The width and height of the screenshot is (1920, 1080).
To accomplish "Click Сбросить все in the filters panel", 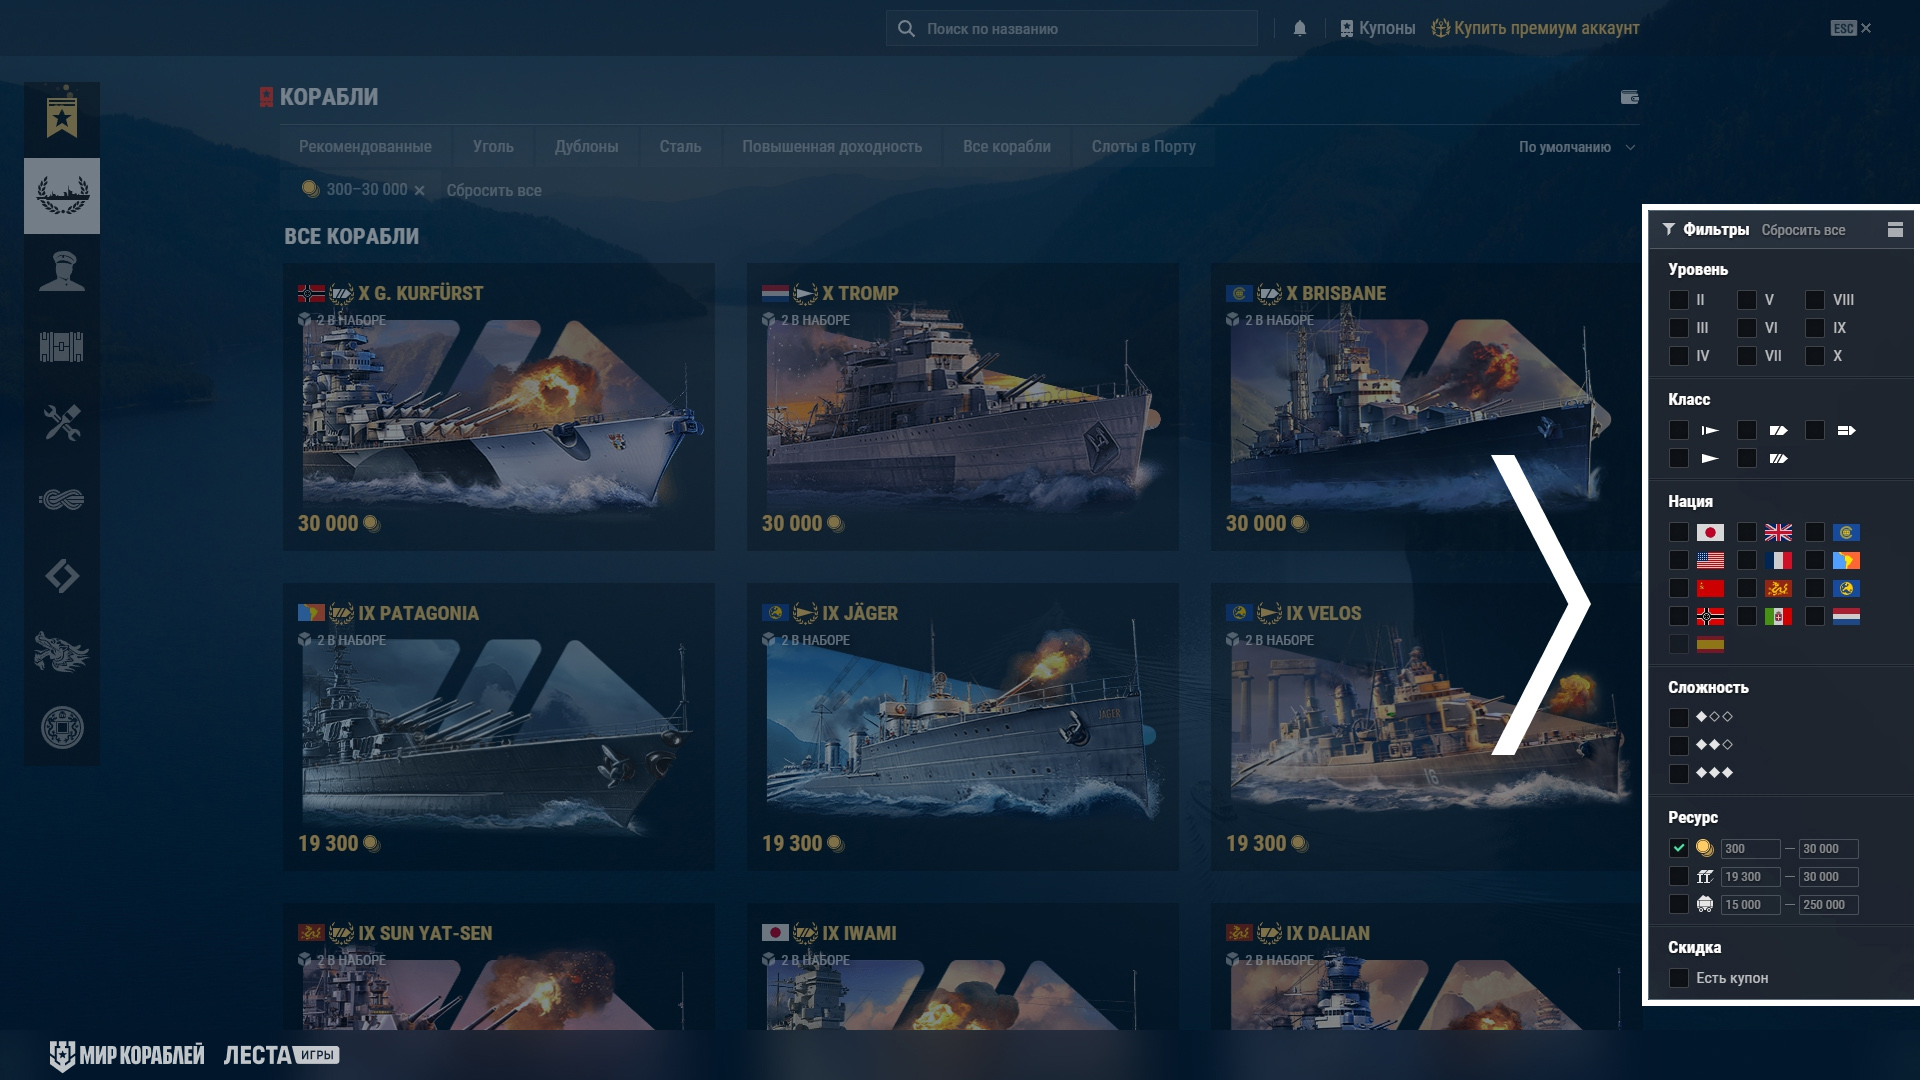I will [x=1803, y=230].
